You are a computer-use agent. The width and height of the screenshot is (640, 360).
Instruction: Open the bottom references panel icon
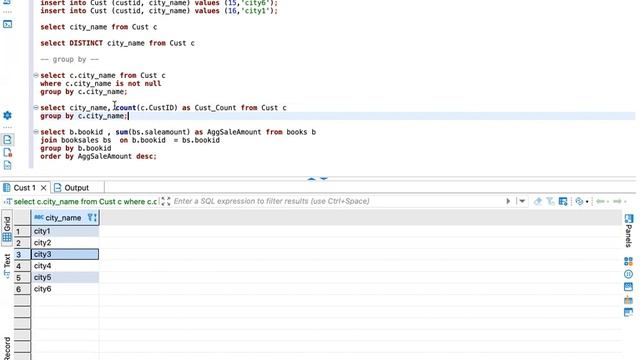629,313
